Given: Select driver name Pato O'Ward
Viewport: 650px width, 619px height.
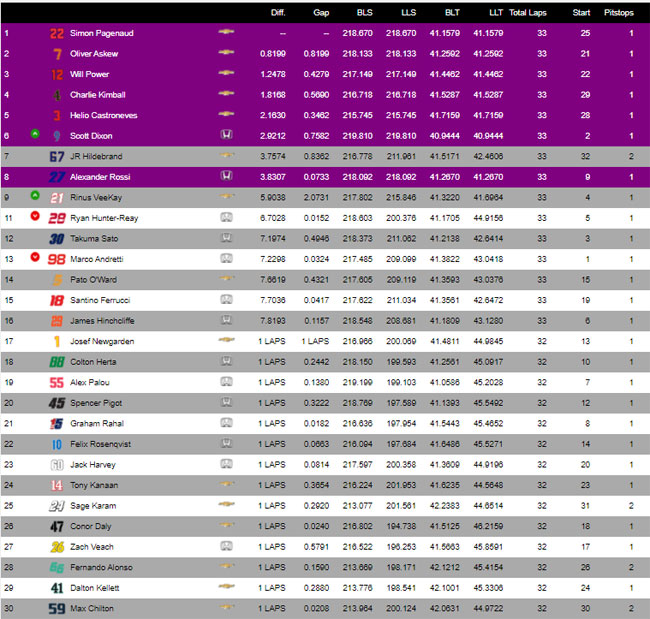Looking at the screenshot, I should coord(93,280).
